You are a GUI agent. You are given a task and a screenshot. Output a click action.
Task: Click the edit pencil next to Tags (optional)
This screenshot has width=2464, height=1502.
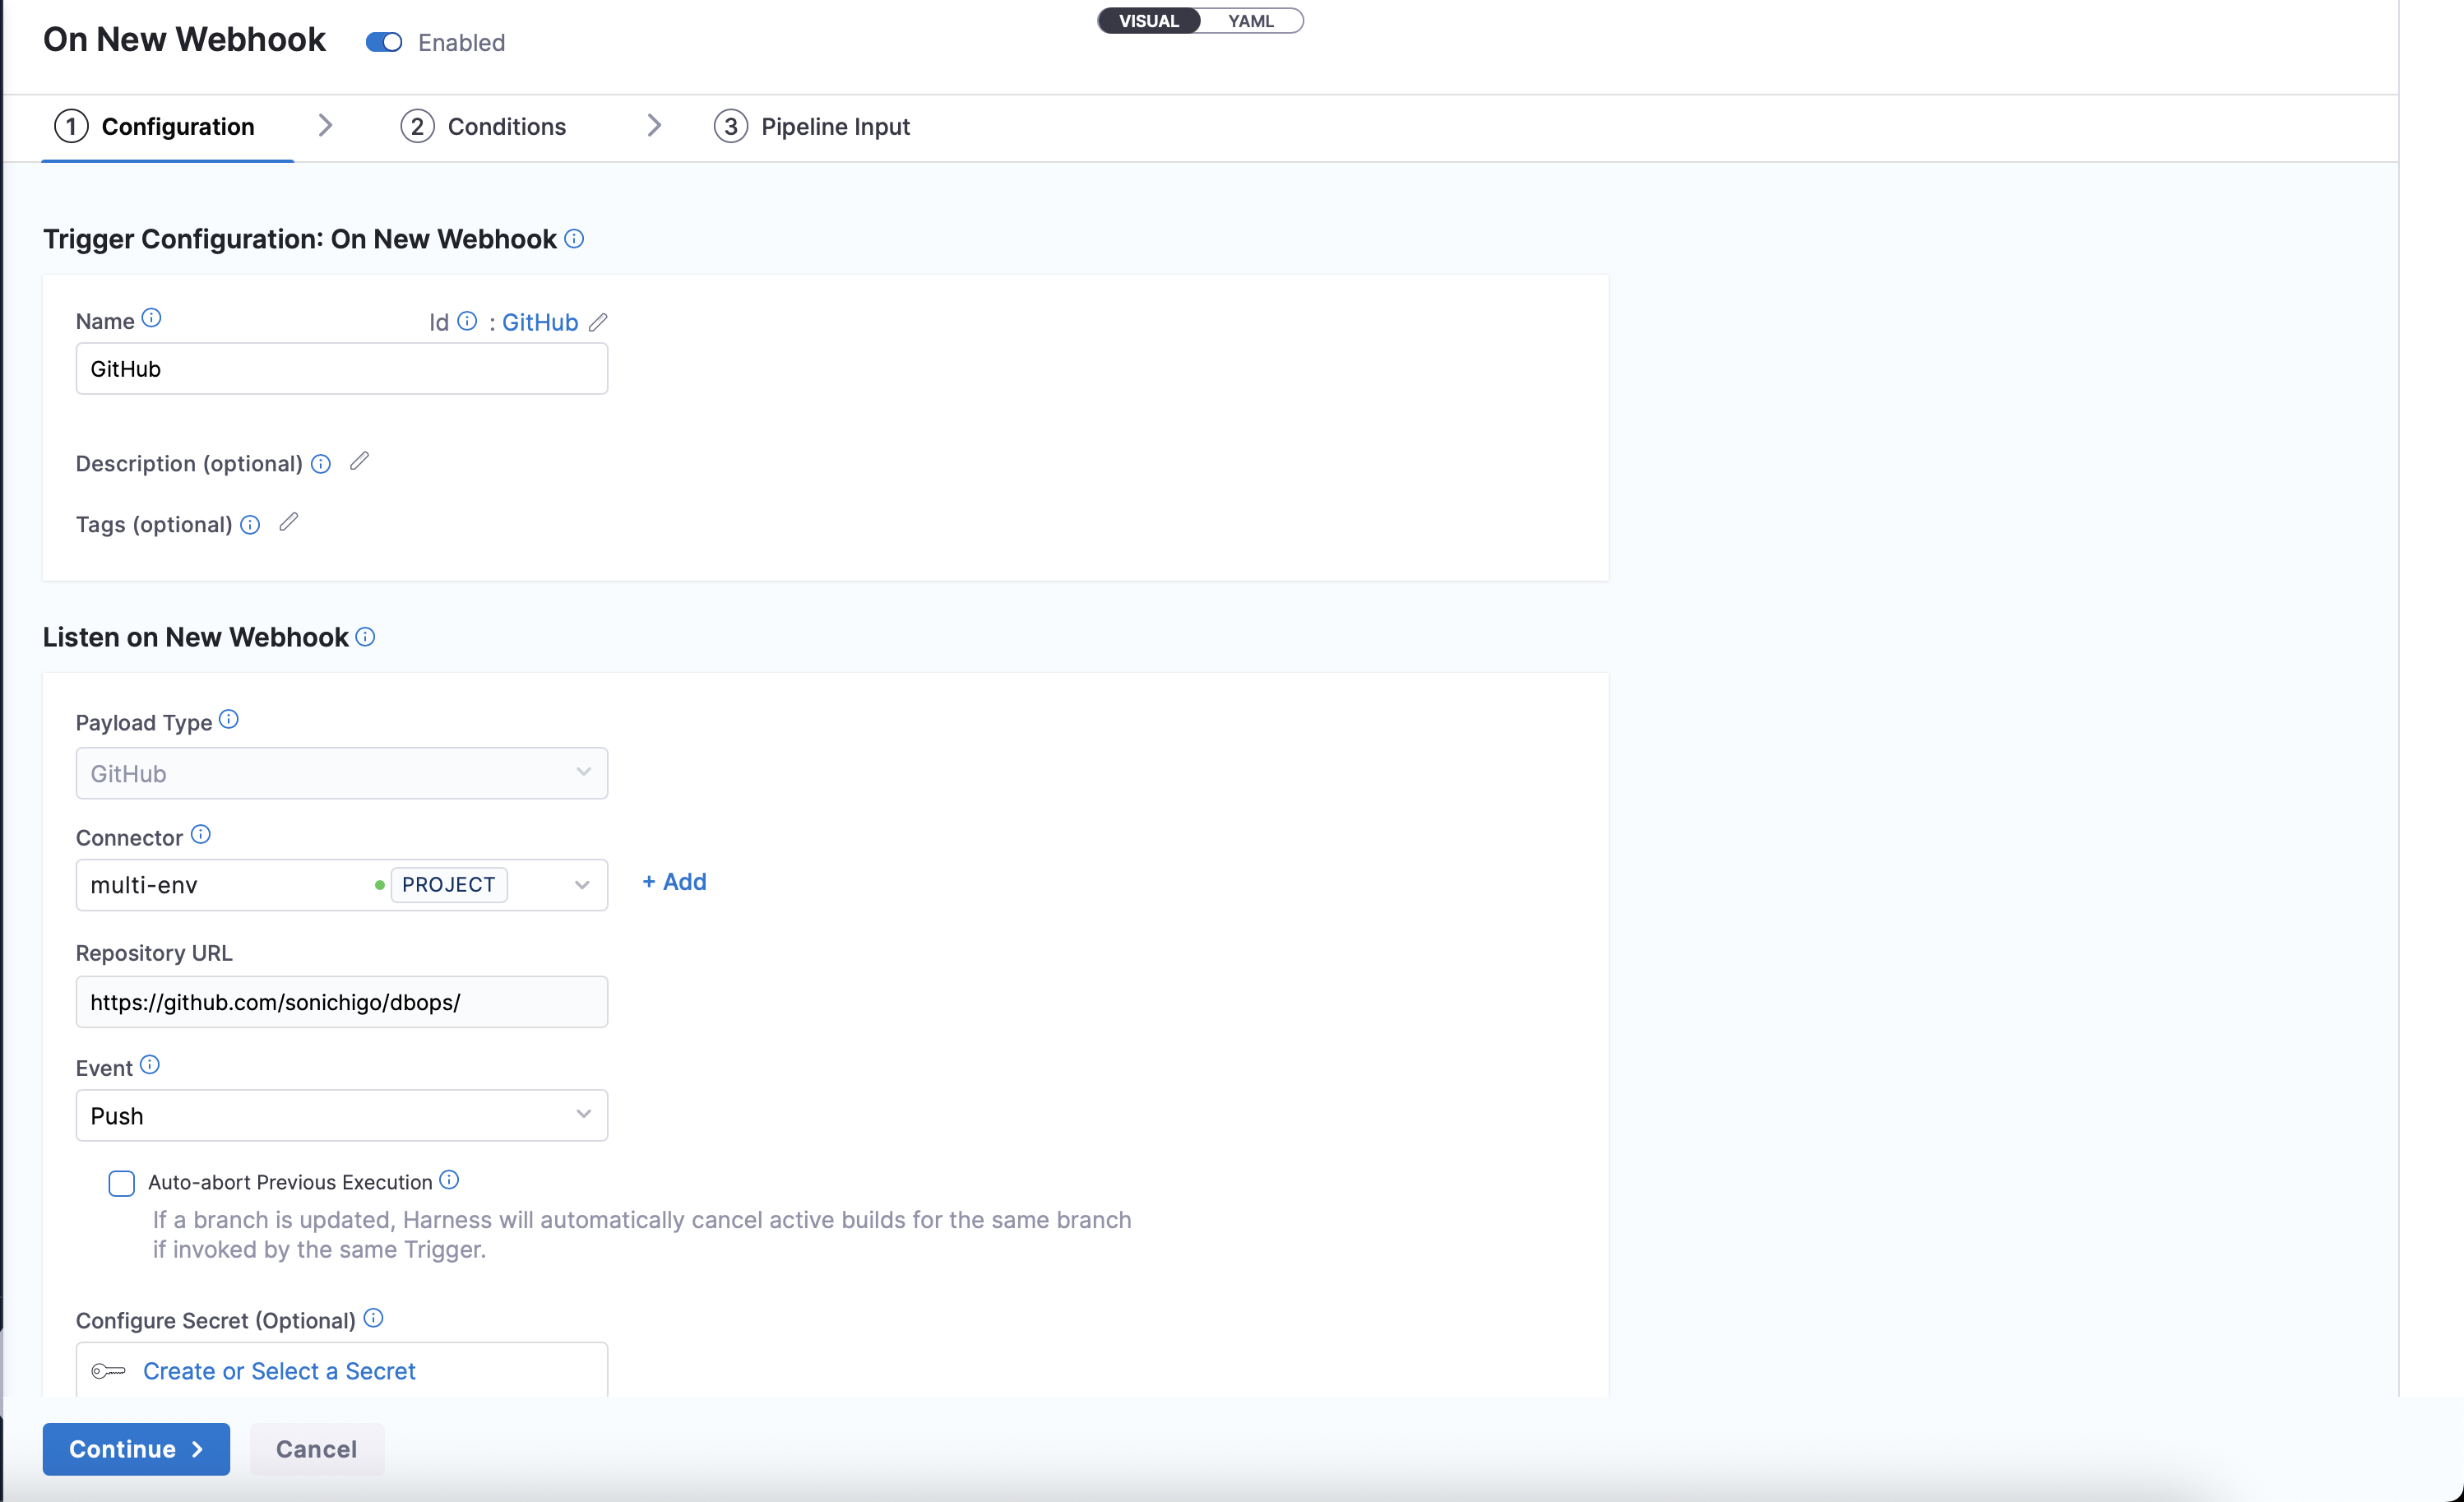289,522
